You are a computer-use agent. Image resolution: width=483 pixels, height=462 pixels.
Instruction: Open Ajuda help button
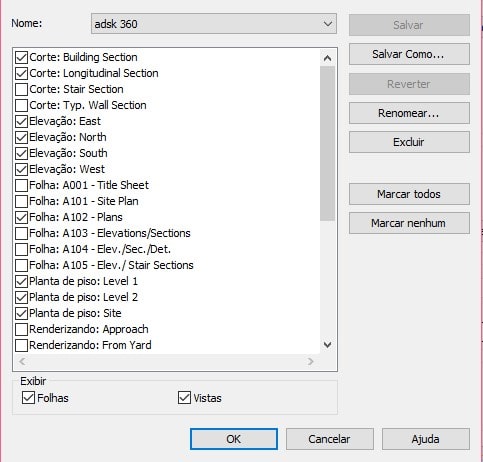tap(426, 439)
